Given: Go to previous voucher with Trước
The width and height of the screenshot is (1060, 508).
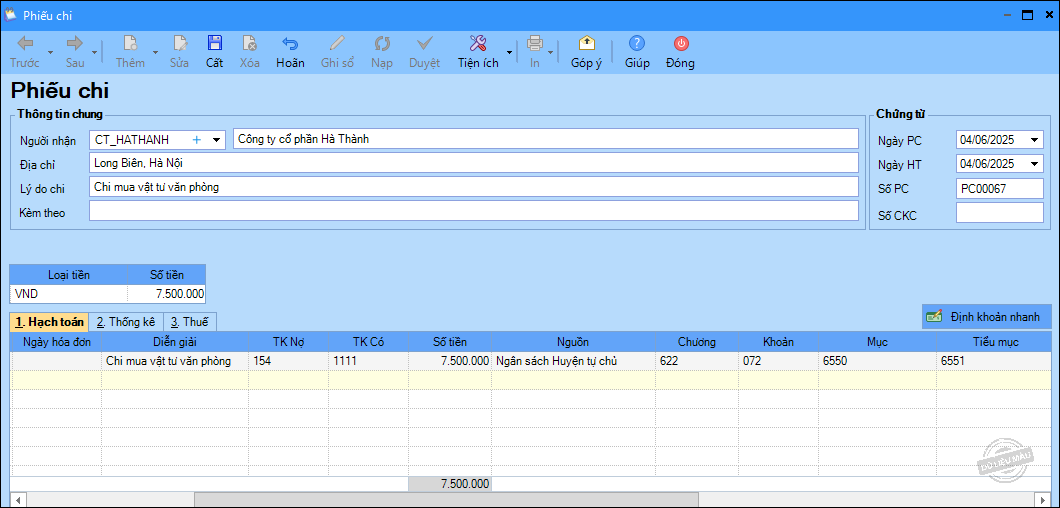Looking at the screenshot, I should click(24, 52).
